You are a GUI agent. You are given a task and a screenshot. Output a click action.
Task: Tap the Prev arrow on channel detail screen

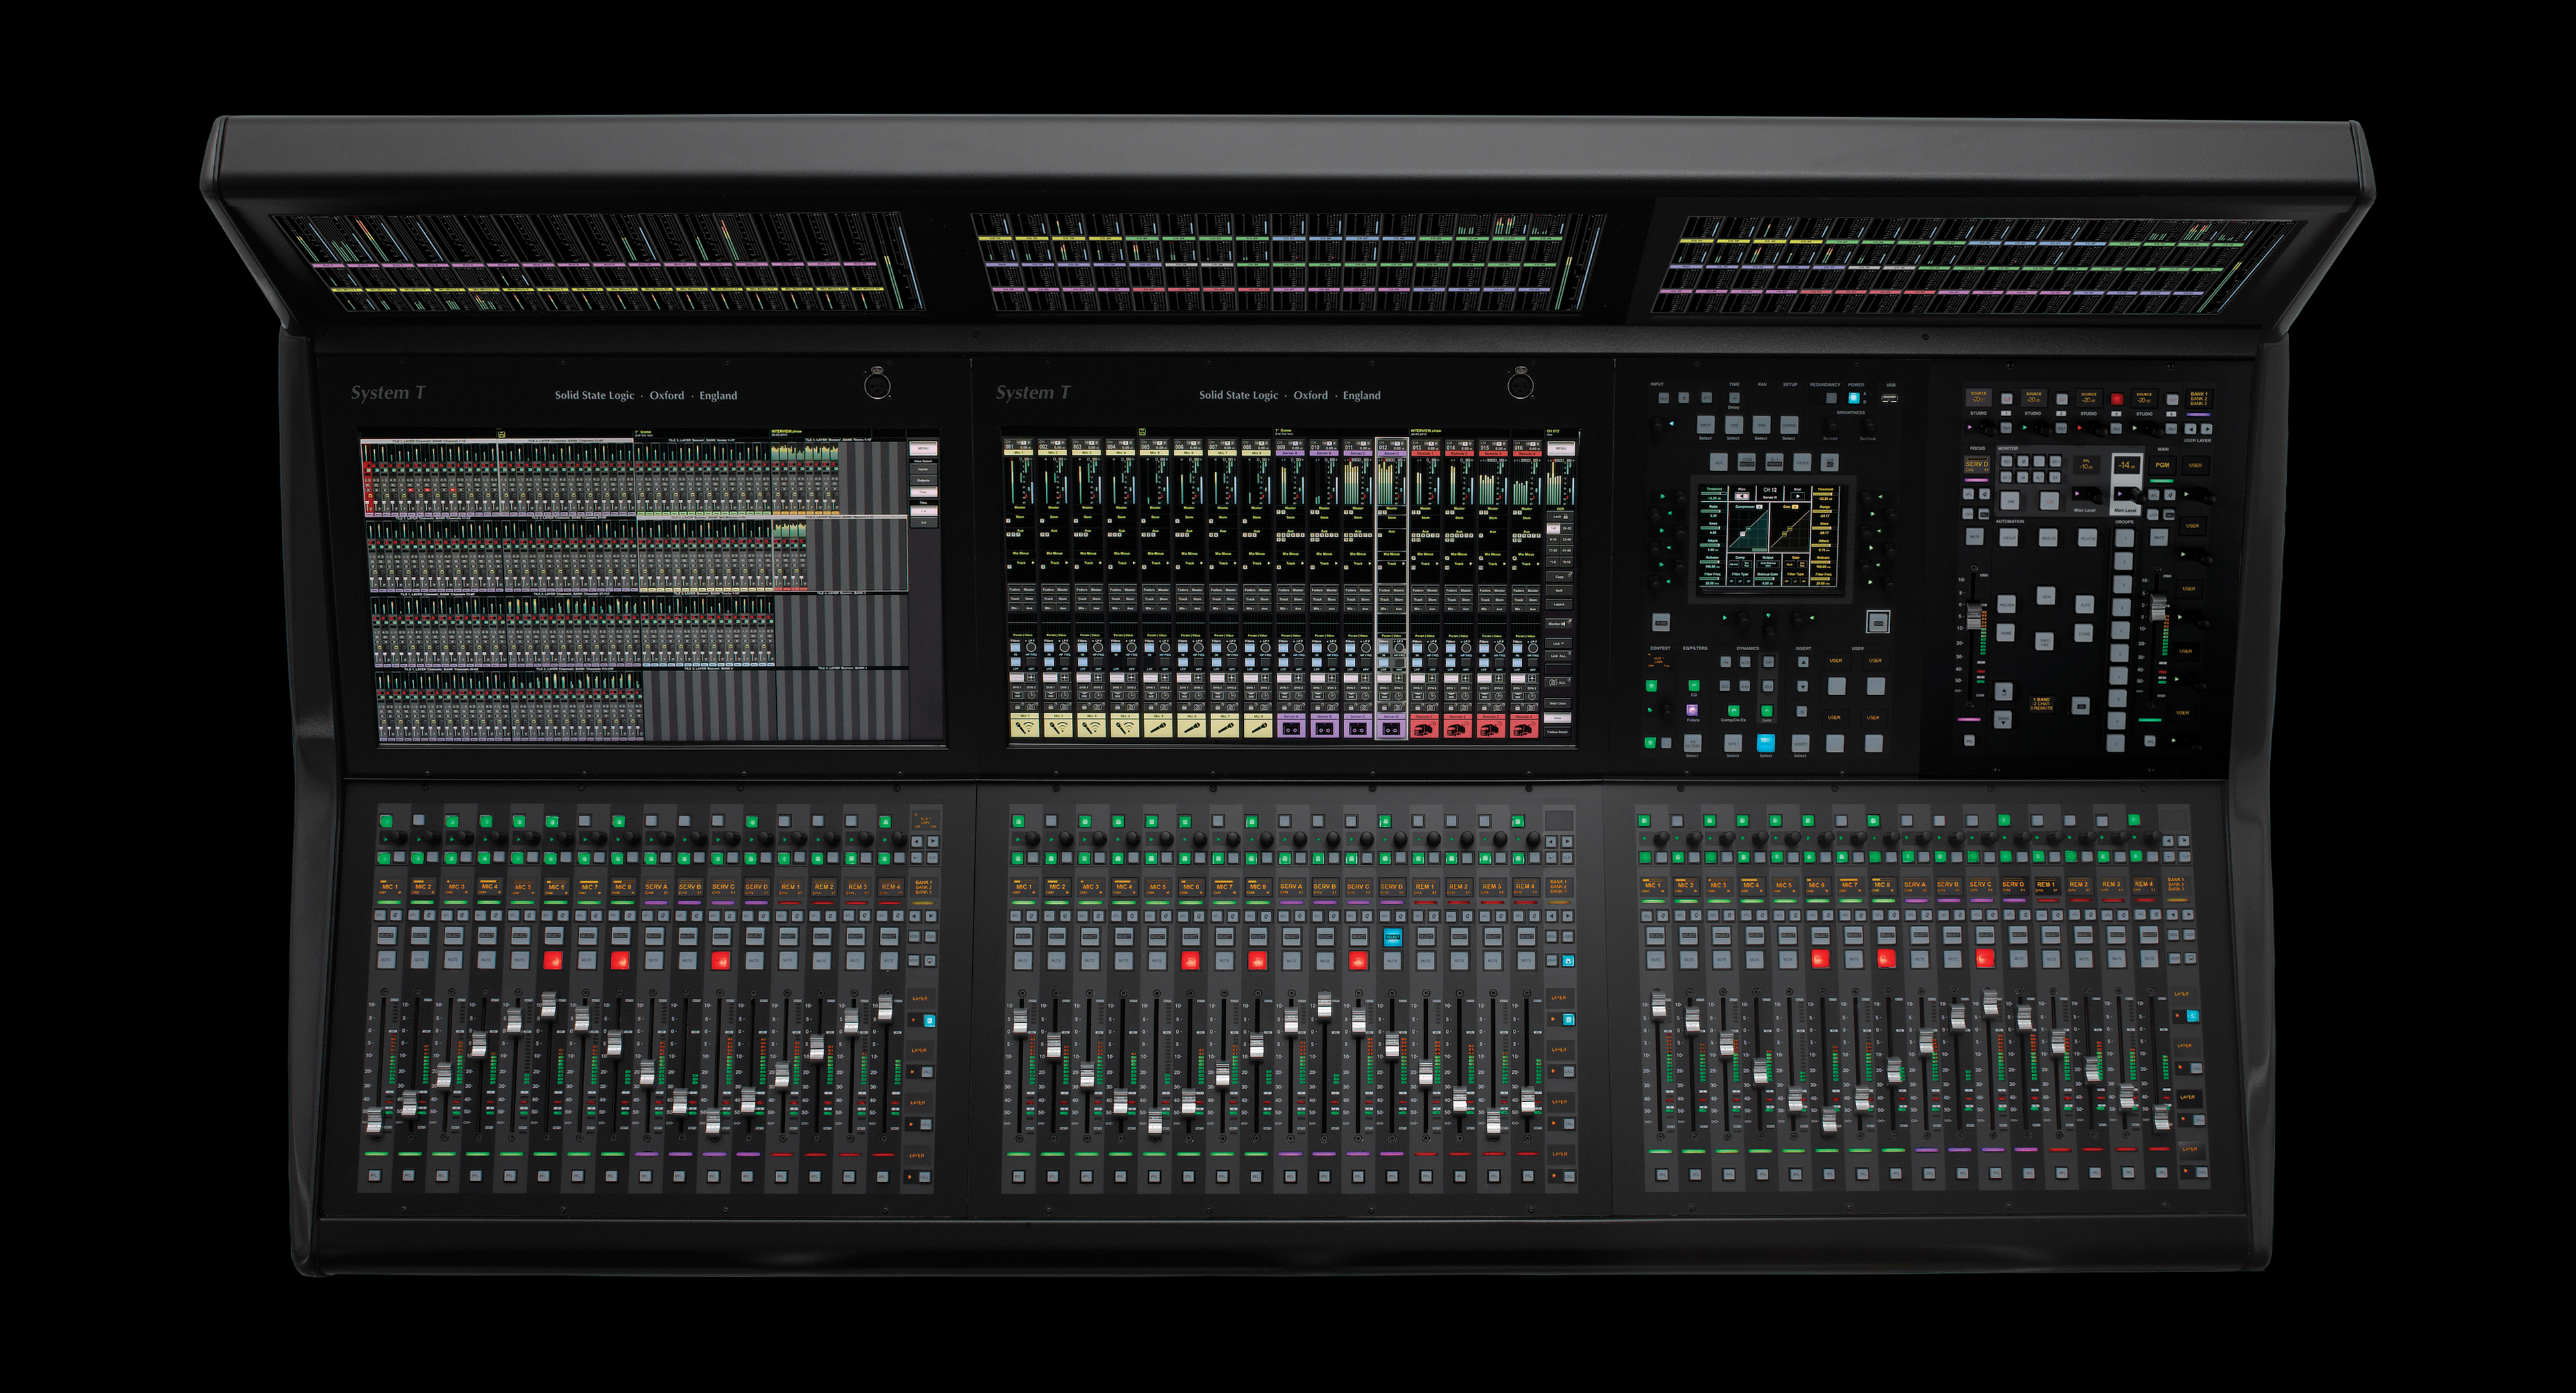(1743, 497)
